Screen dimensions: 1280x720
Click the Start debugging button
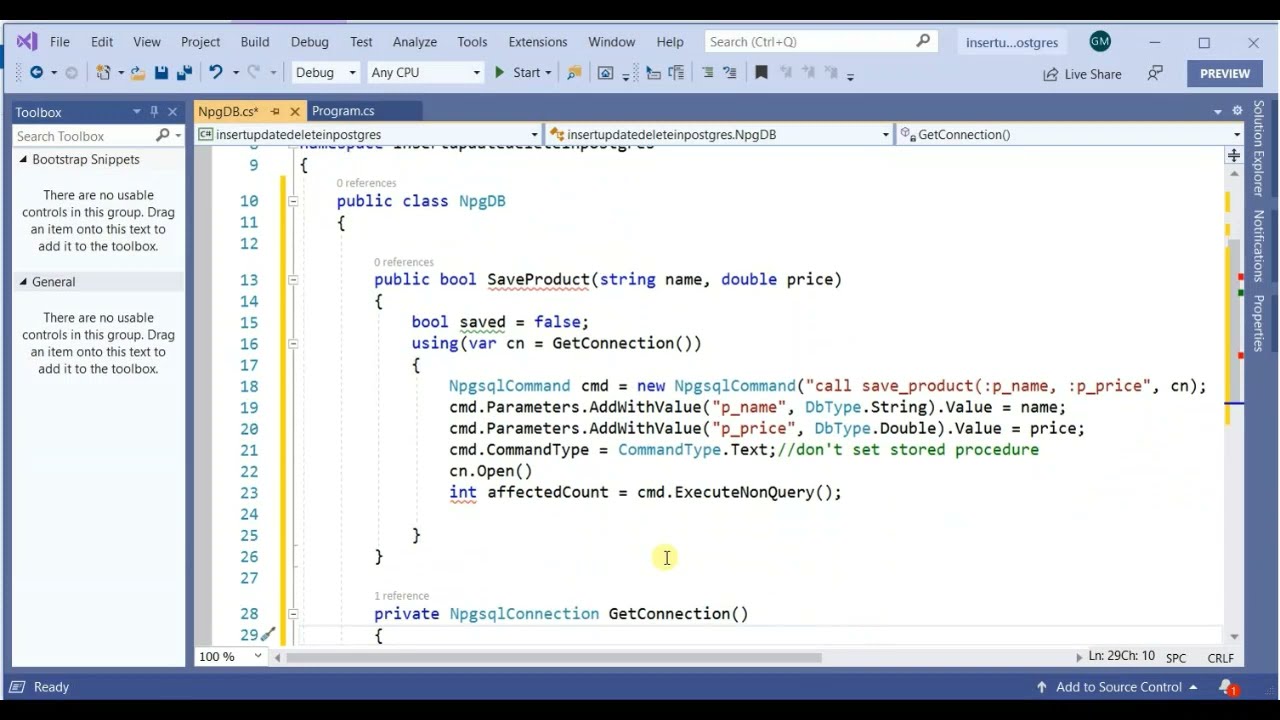tap(517, 72)
